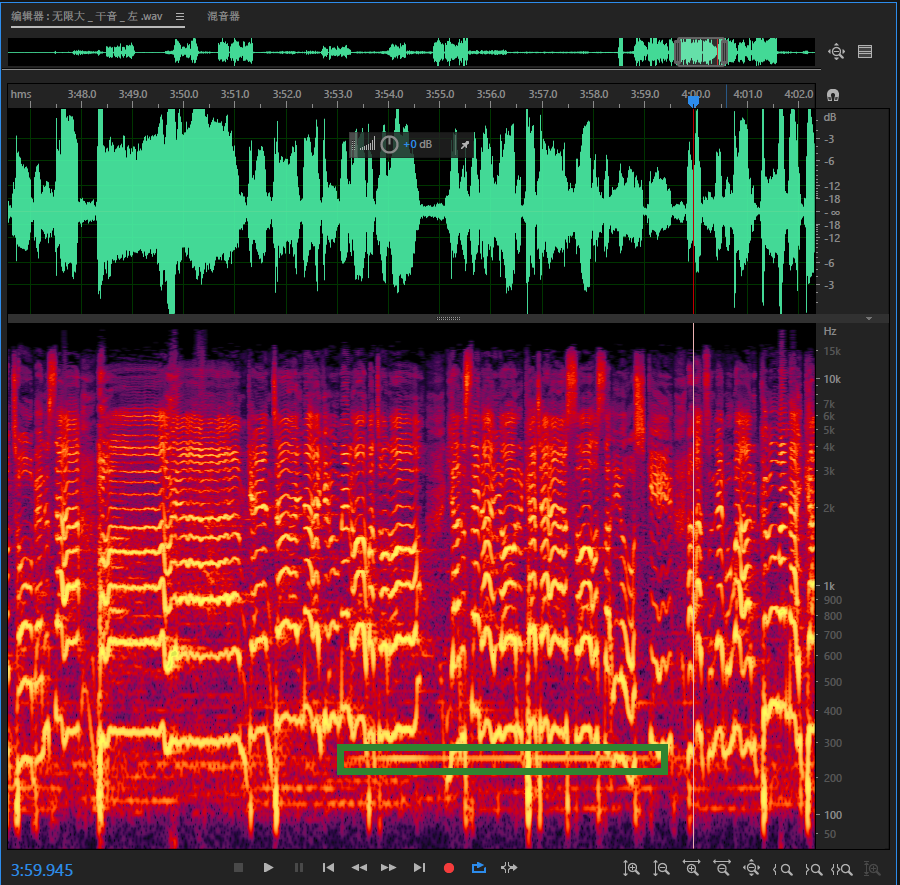
Task: Zoom in amplitude using magnifier icon
Action: 631,869
